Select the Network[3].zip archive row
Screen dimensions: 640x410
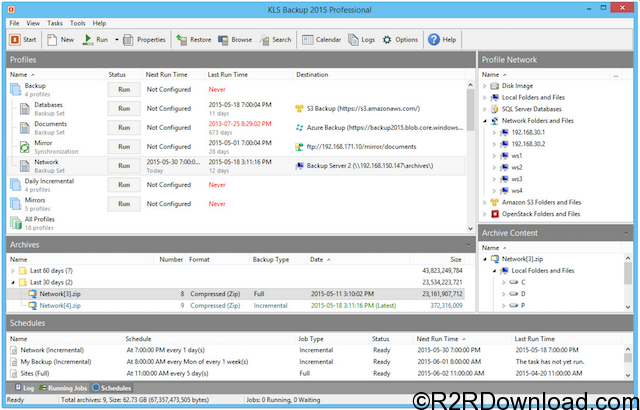(236, 294)
